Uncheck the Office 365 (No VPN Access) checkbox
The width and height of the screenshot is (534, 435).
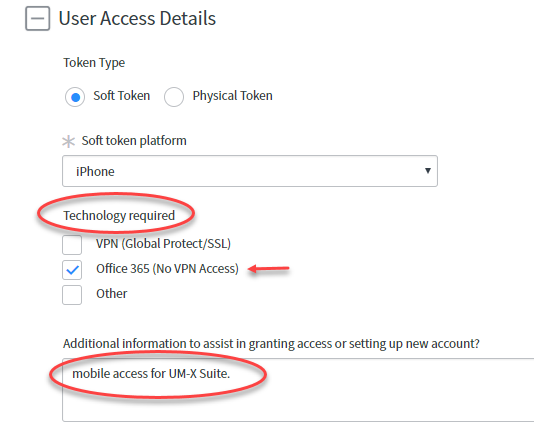72,270
